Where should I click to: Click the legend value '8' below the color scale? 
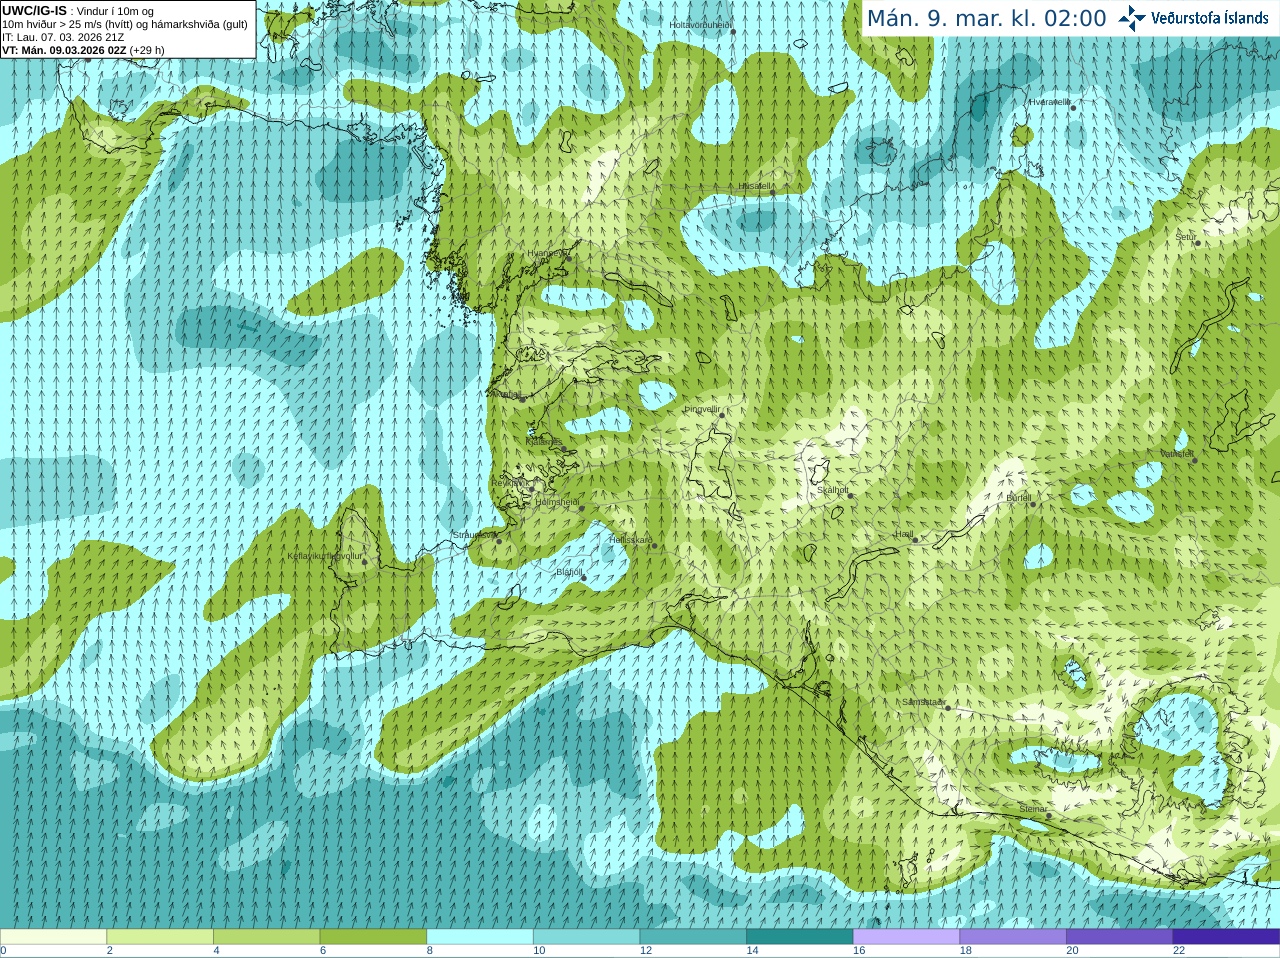pos(430,951)
